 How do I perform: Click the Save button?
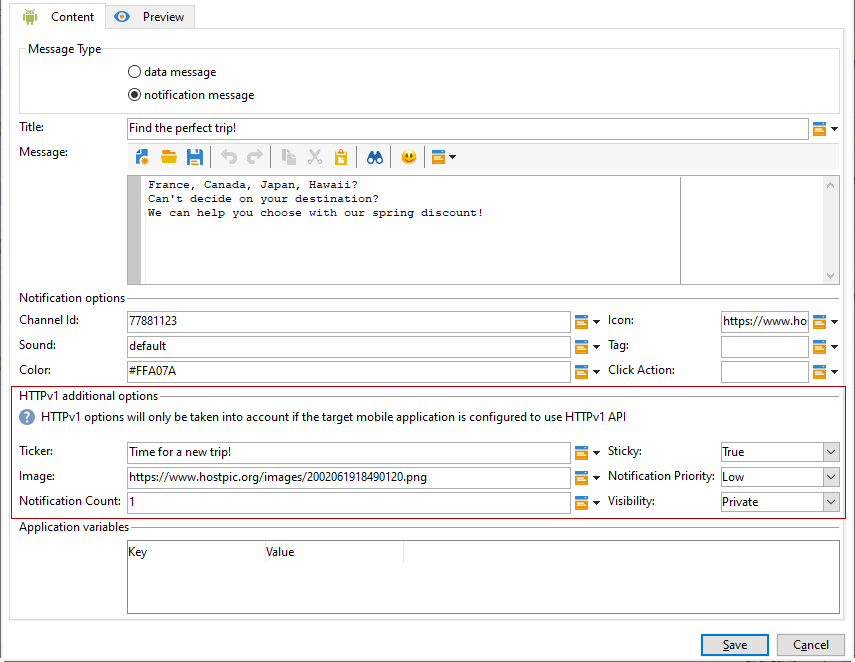pyautogui.click(x=734, y=645)
